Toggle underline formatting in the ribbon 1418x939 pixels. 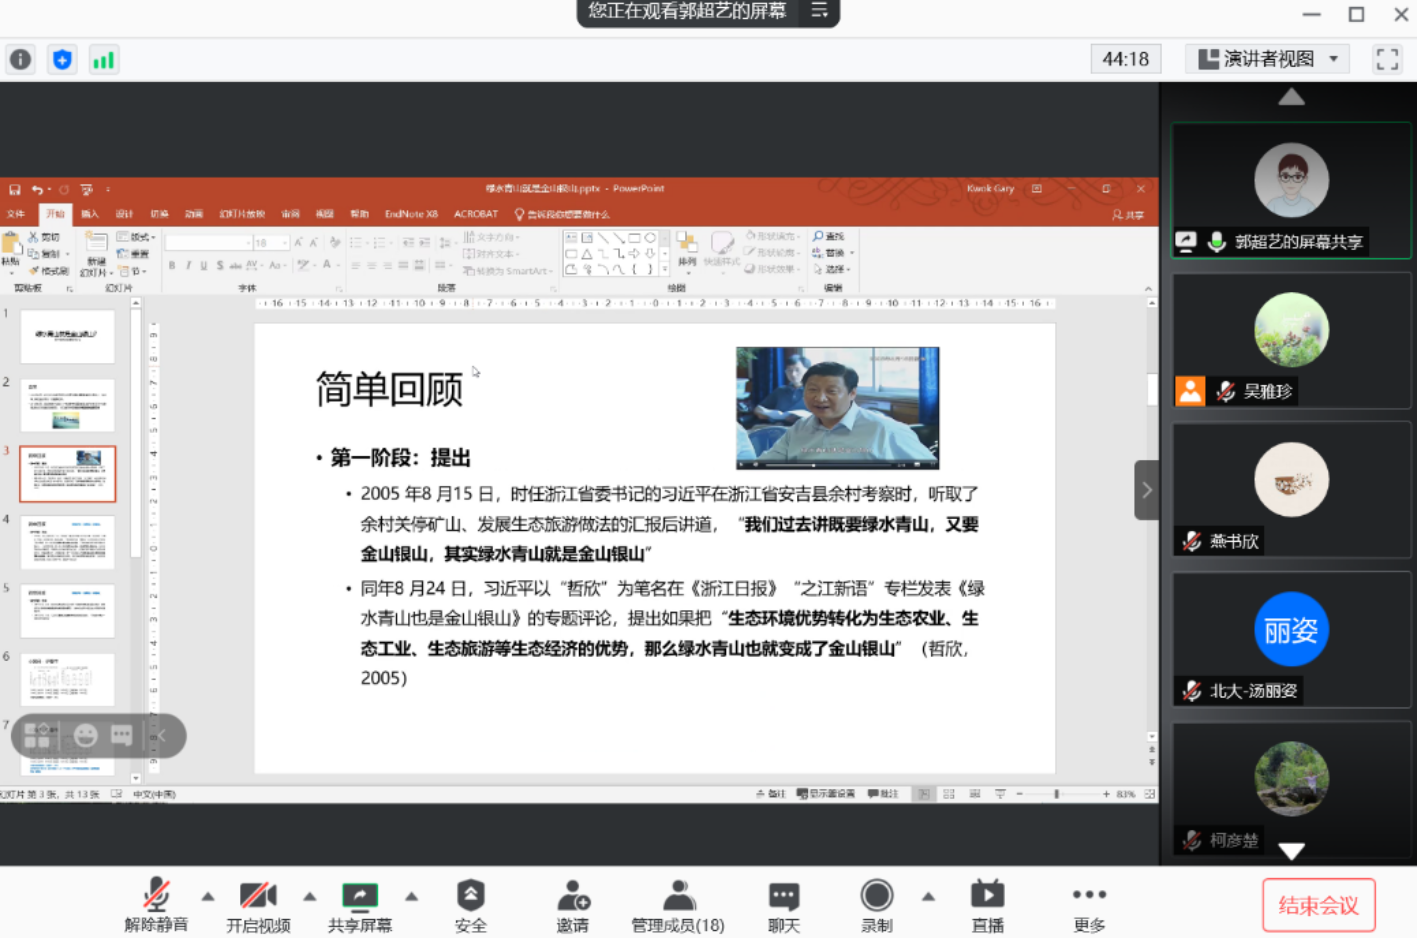203,263
